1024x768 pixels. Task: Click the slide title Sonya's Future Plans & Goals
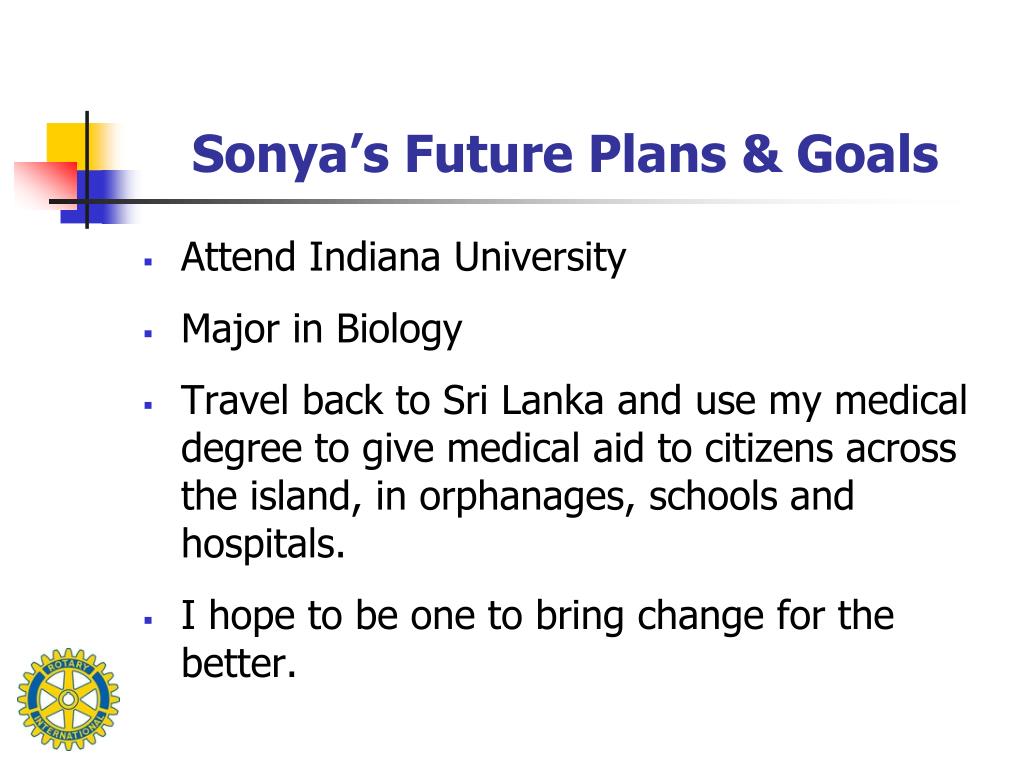(565, 155)
